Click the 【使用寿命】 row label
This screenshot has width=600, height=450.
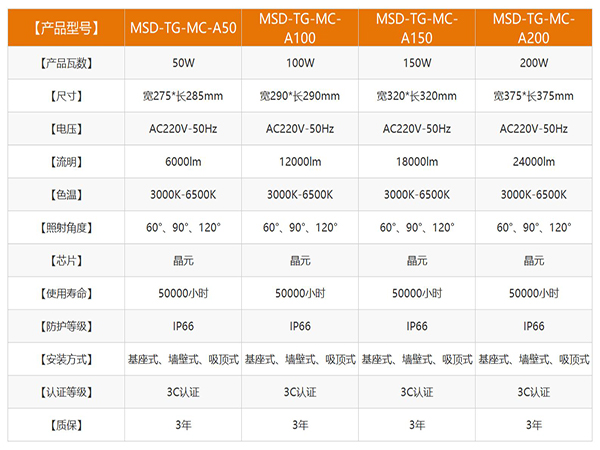click(x=66, y=293)
